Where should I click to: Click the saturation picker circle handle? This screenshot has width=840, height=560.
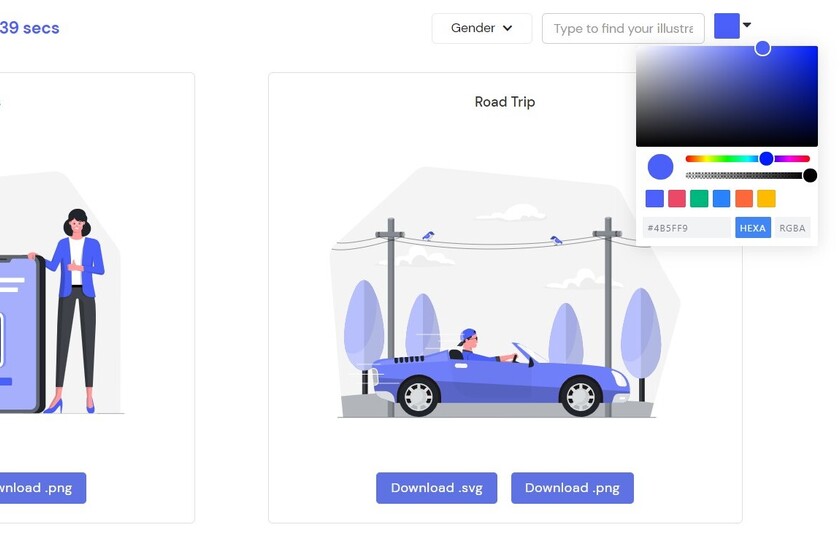[762, 48]
